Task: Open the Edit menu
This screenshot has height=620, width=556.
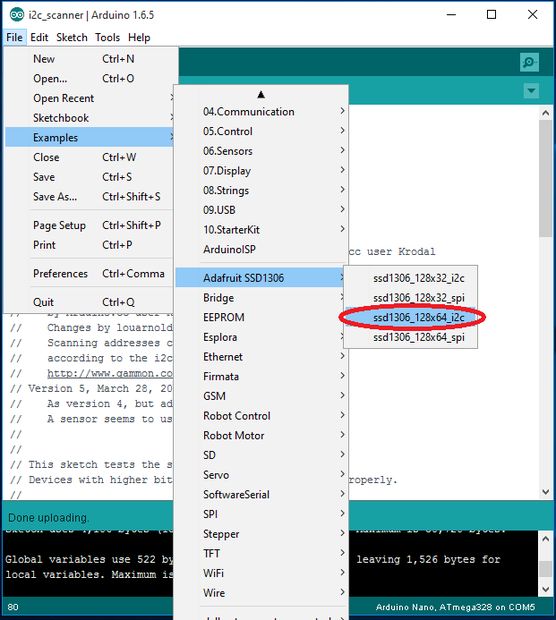Action: [39, 38]
